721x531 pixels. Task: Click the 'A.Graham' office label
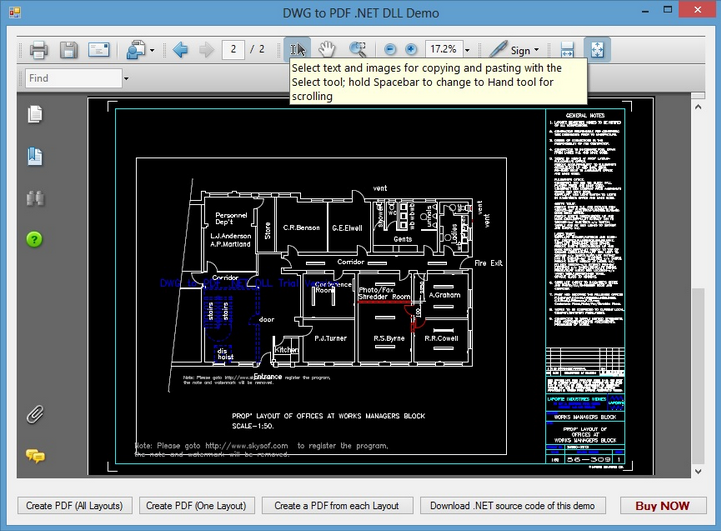click(444, 295)
